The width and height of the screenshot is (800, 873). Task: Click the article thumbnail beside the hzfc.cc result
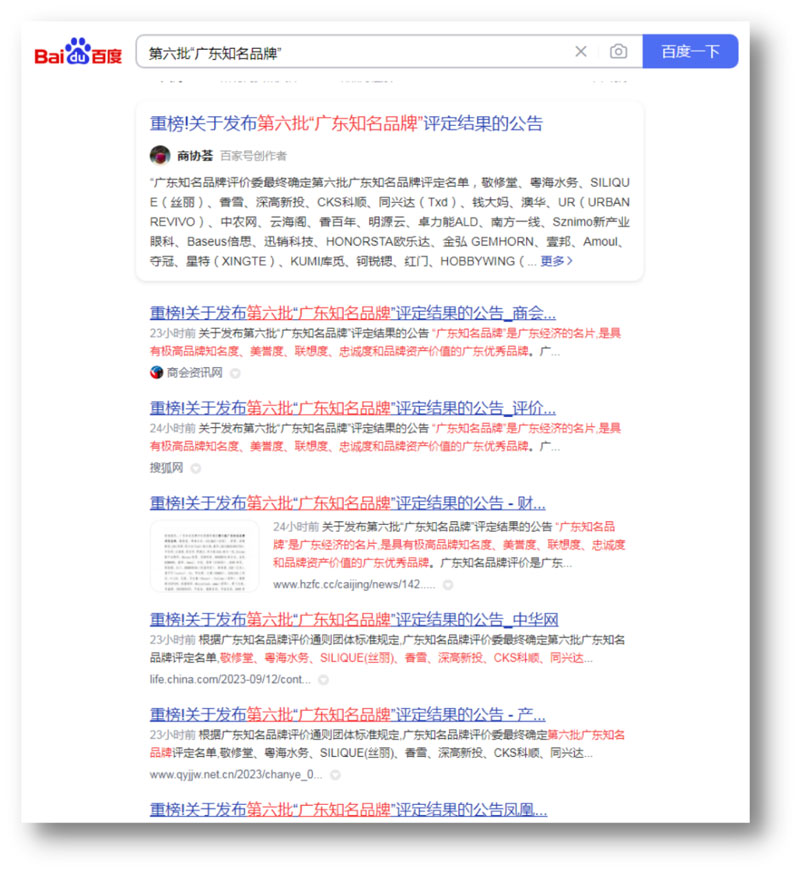click(205, 556)
